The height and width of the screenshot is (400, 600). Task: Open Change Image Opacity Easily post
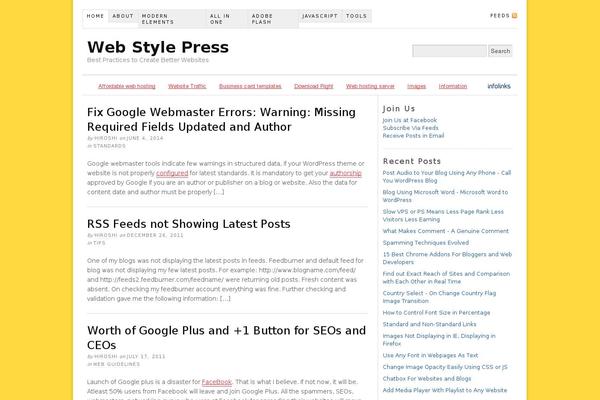445,367
